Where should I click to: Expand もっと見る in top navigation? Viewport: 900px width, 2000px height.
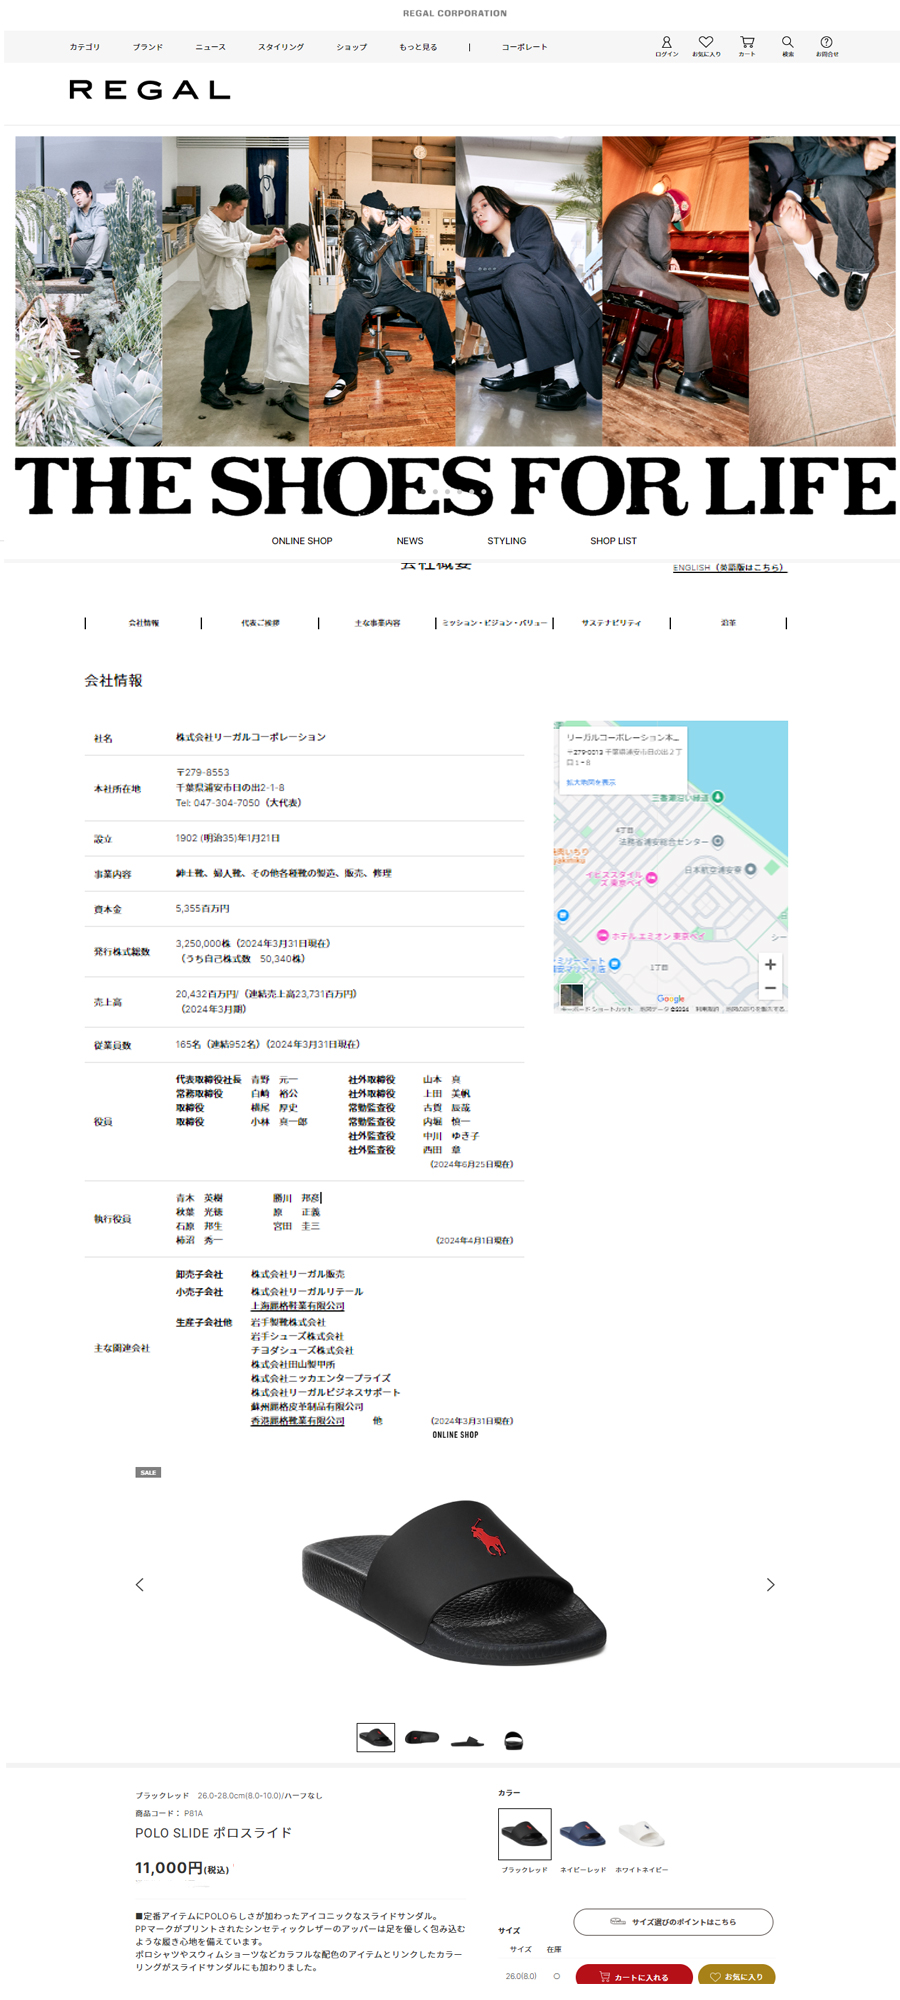(418, 47)
